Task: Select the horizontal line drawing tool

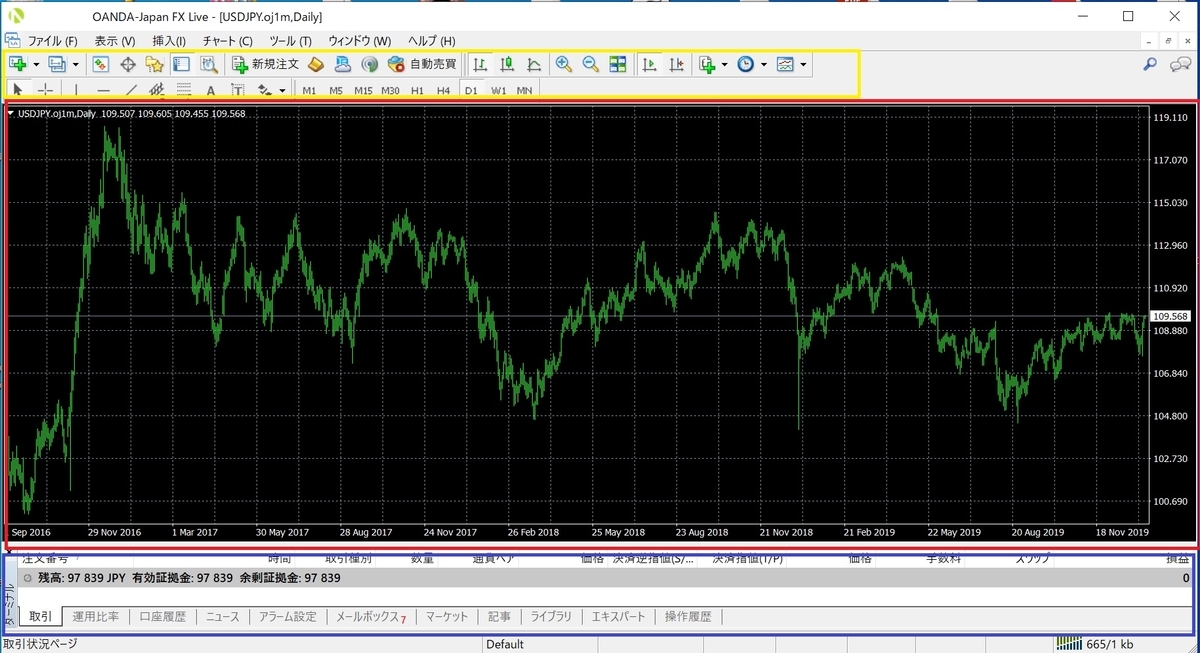Action: (105, 90)
